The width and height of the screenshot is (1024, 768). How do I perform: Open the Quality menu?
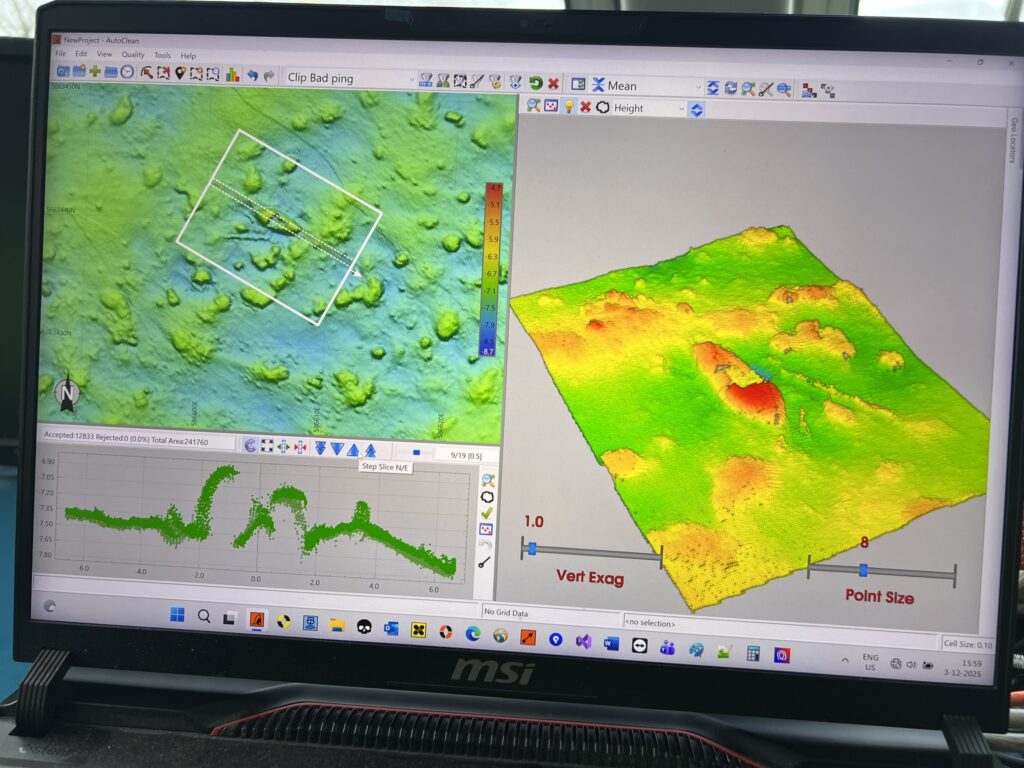tap(133, 55)
